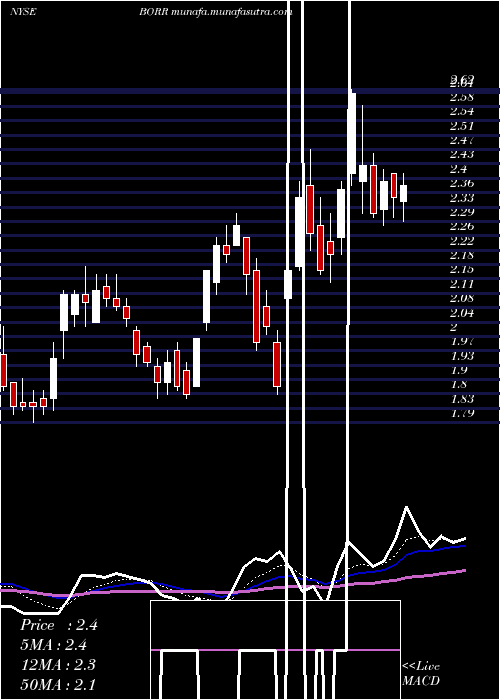Click the 2.4 price axis label
This screenshot has height=700, width=500.
coord(458,169)
